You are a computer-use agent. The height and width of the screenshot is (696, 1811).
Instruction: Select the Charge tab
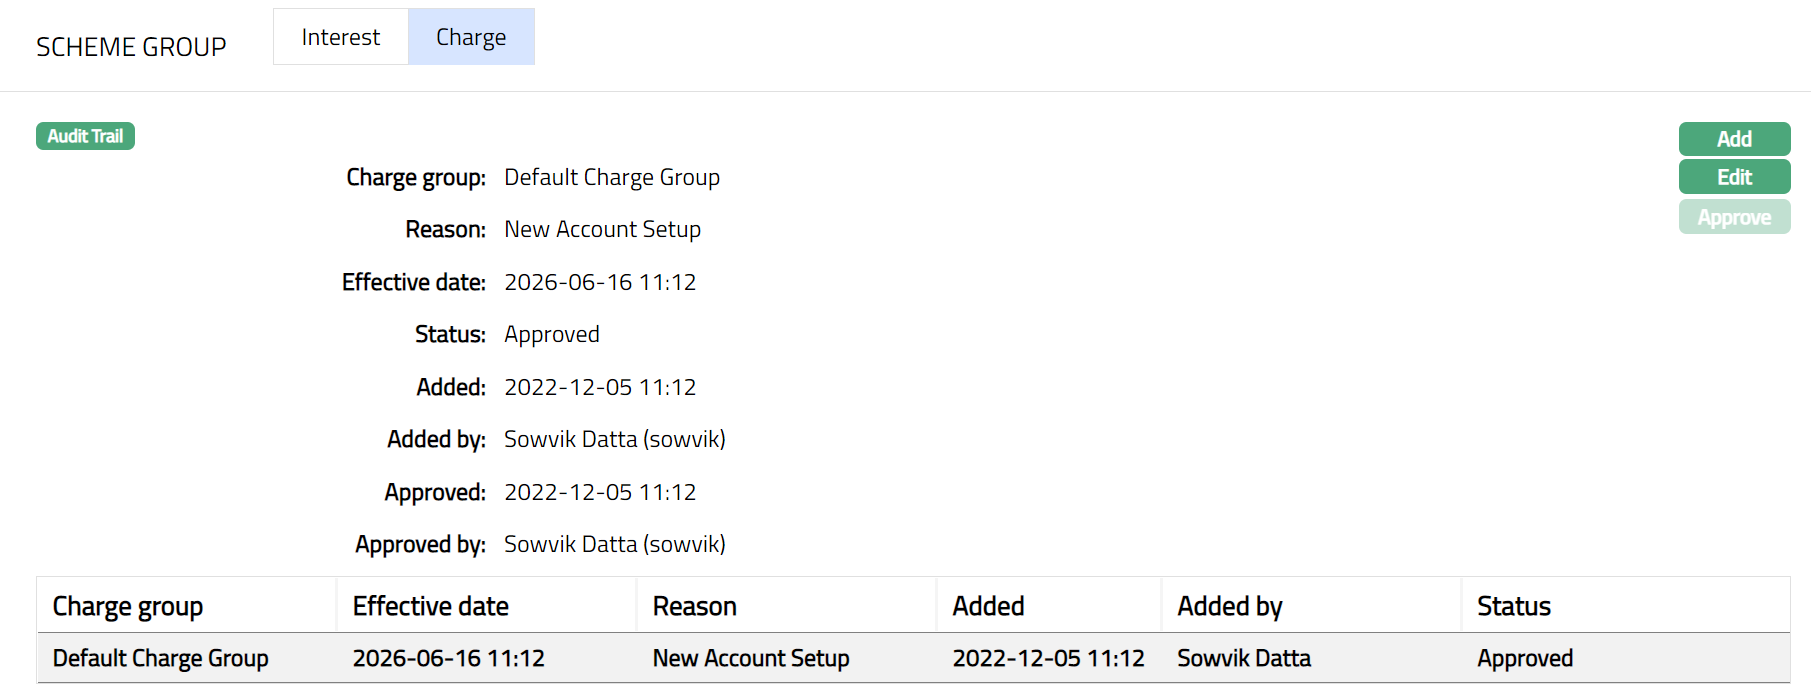click(471, 37)
